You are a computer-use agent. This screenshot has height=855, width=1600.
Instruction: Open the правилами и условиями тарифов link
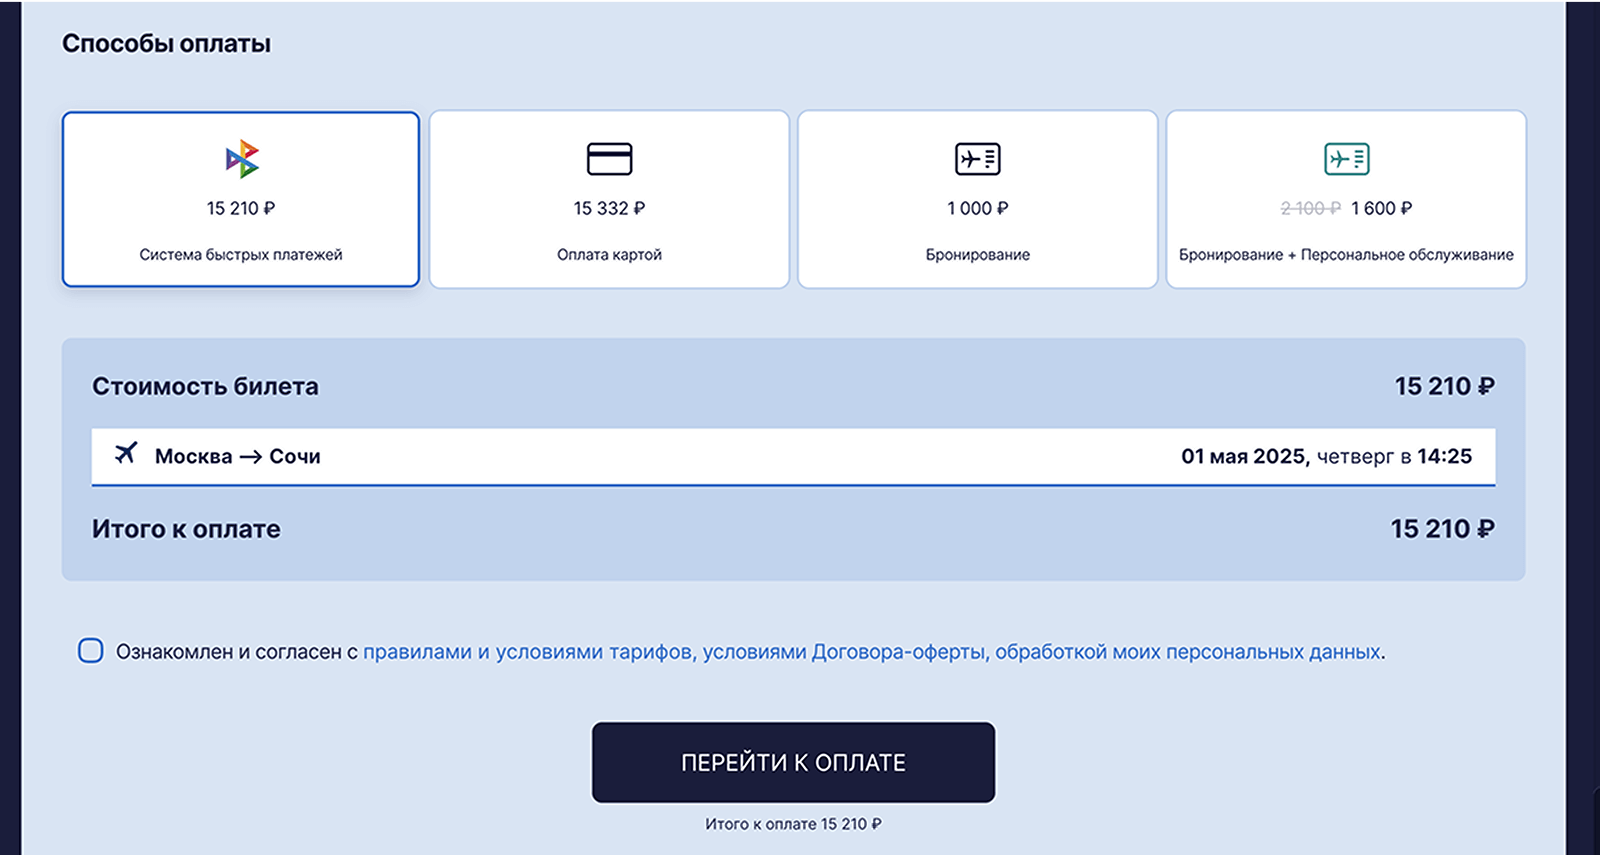527,652
